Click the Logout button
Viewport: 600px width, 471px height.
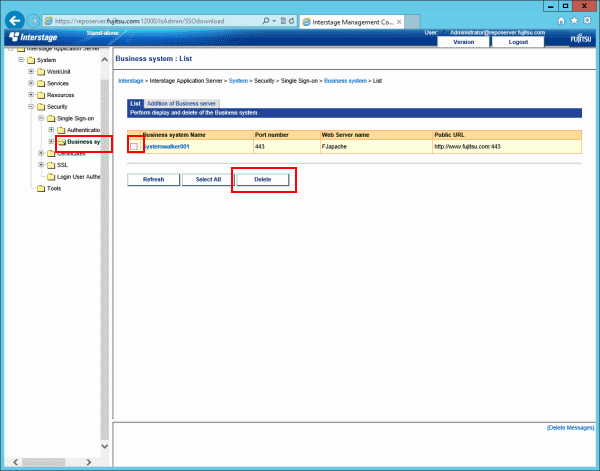(x=518, y=42)
